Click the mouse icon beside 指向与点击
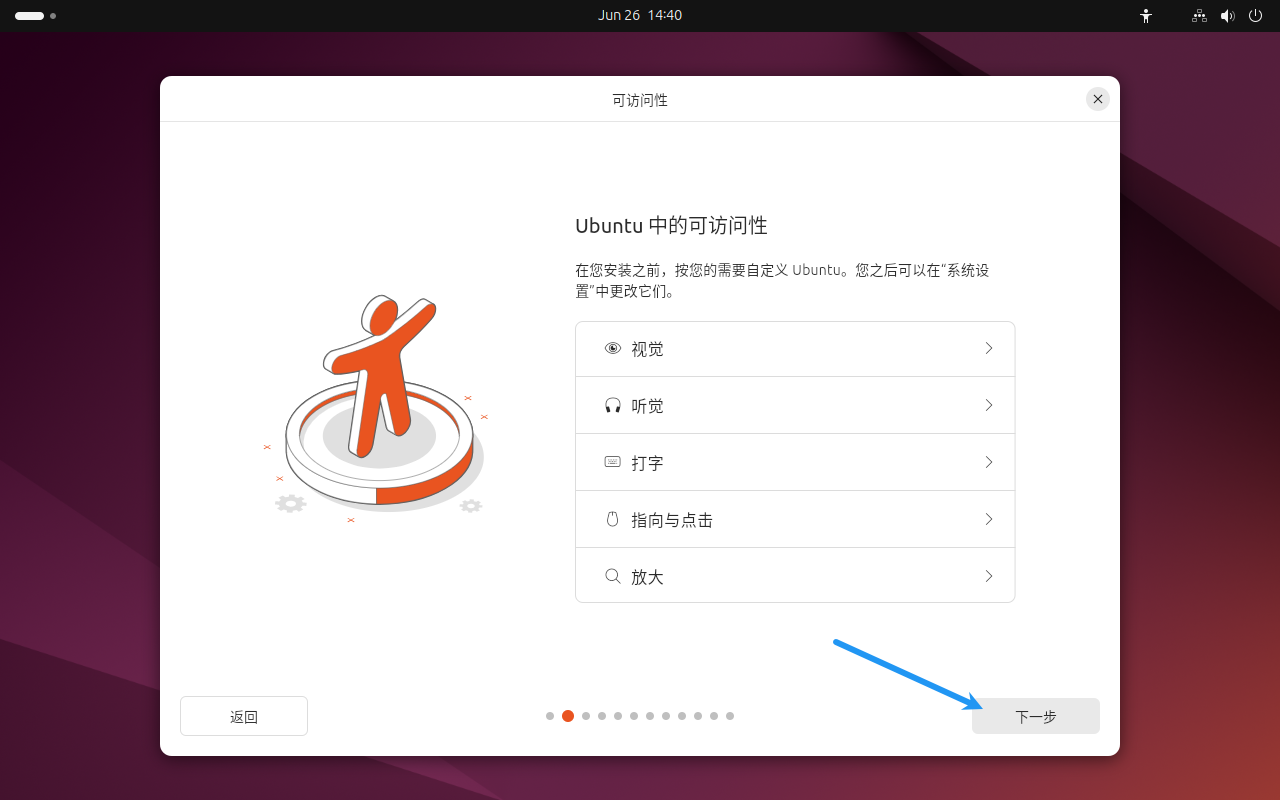The height and width of the screenshot is (800, 1280). (613, 520)
